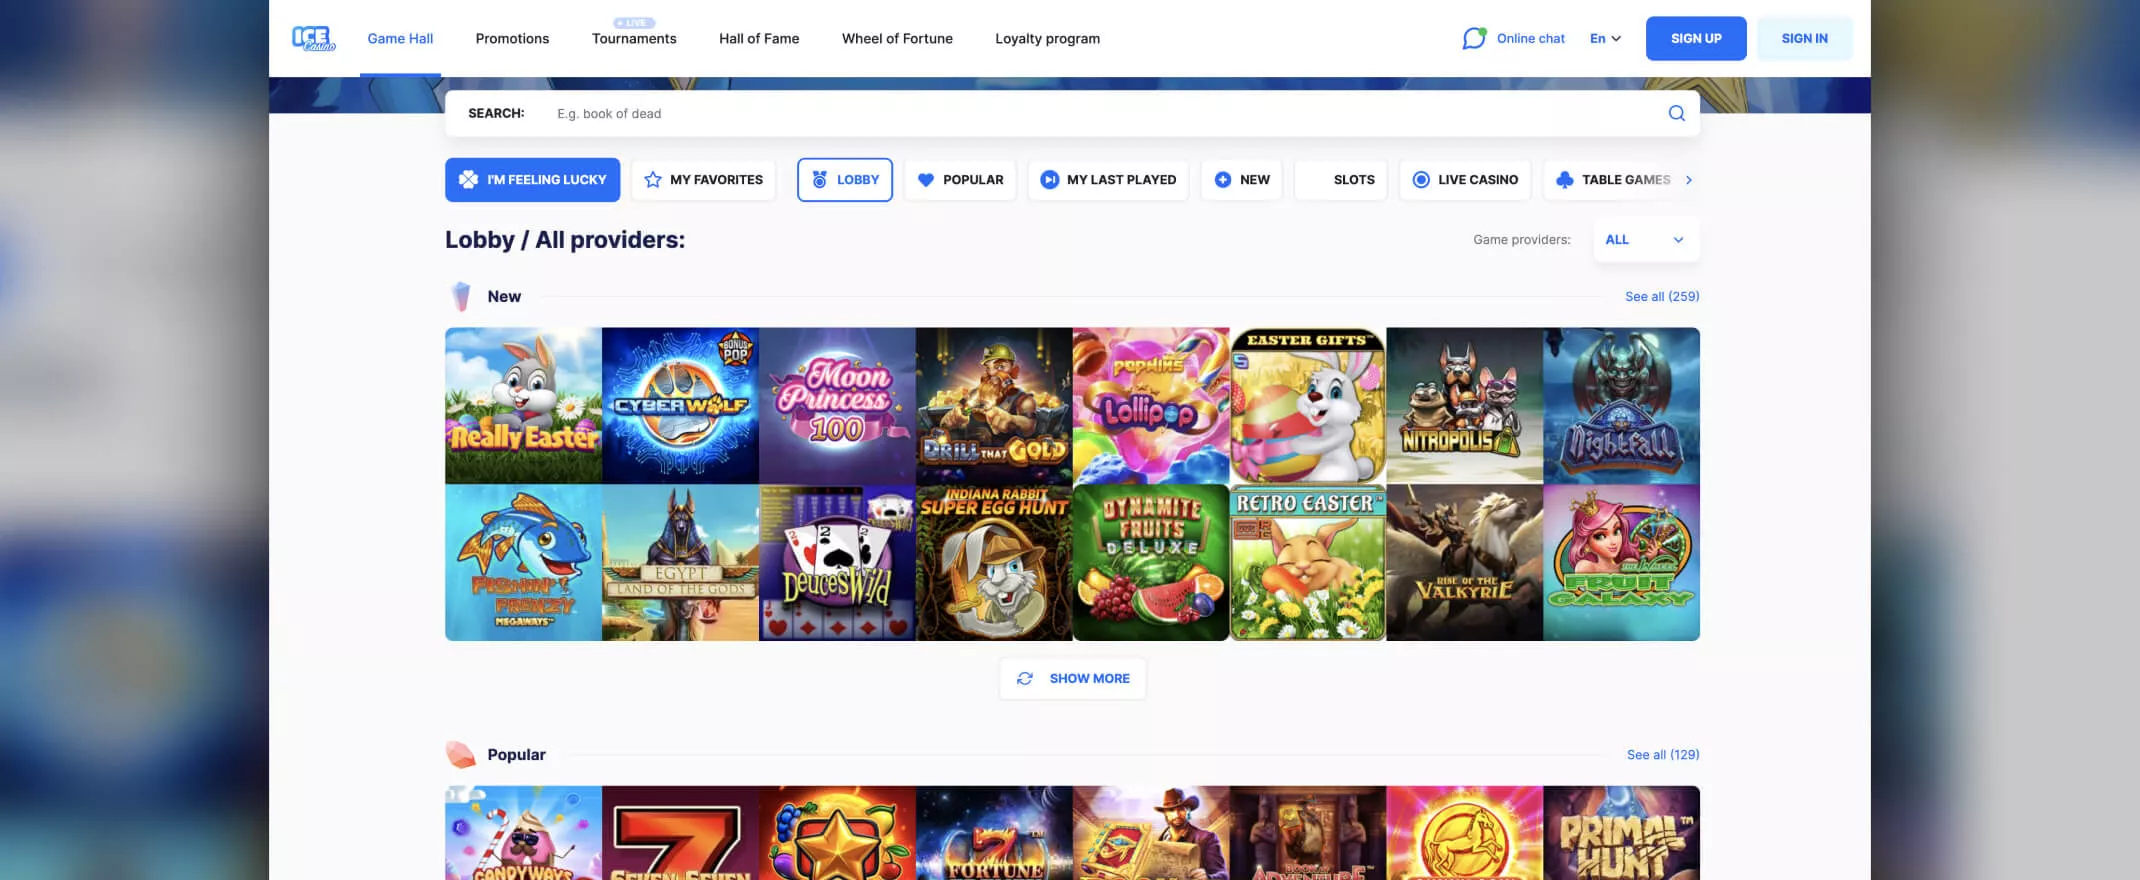
Task: Click the crystal icon beside New section
Action: tap(461, 296)
